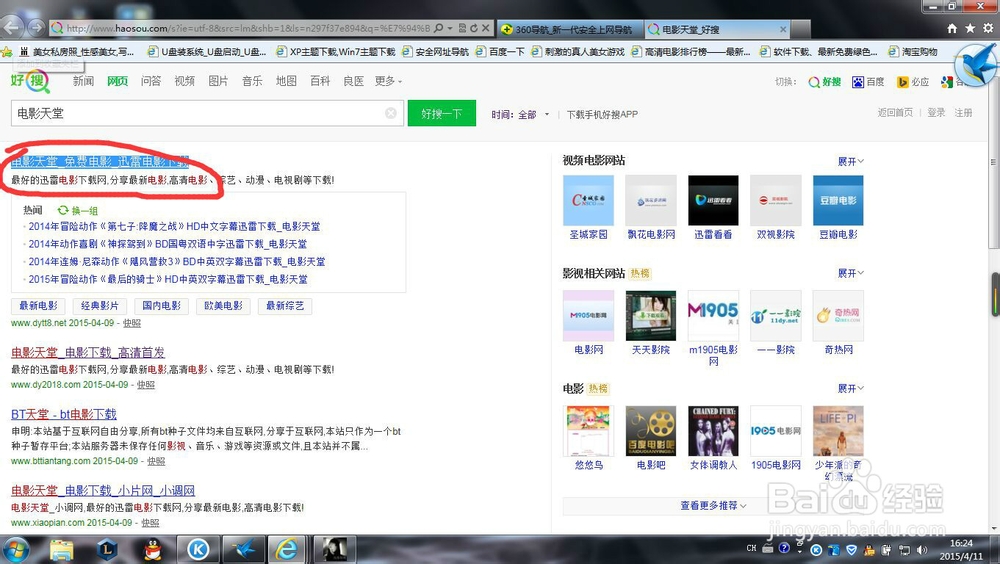Open address bar search dropdown arrow
This screenshot has height=564, width=1000.
[x=450, y=28]
